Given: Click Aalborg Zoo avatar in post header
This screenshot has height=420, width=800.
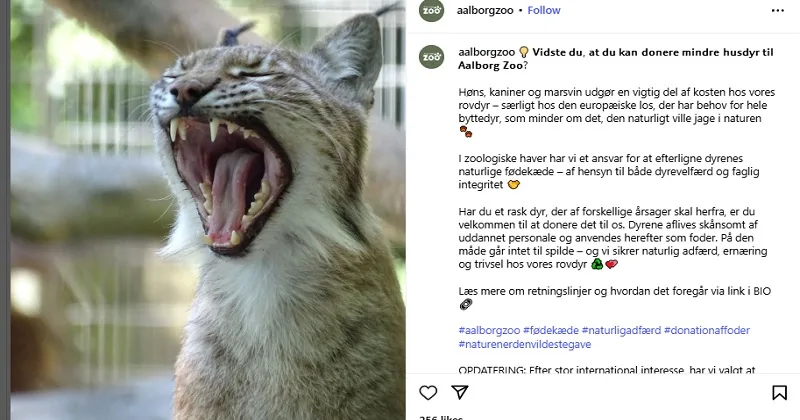Looking at the screenshot, I should [x=432, y=10].
